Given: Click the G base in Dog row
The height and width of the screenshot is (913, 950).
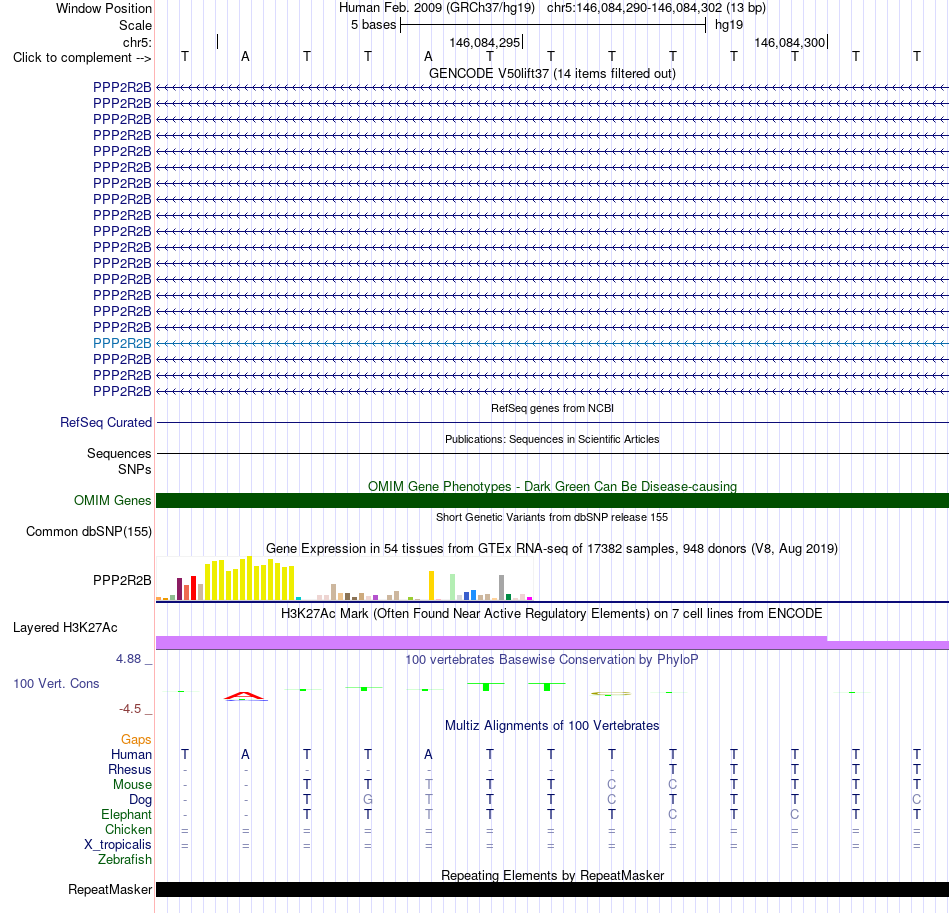Looking at the screenshot, I should 368,800.
